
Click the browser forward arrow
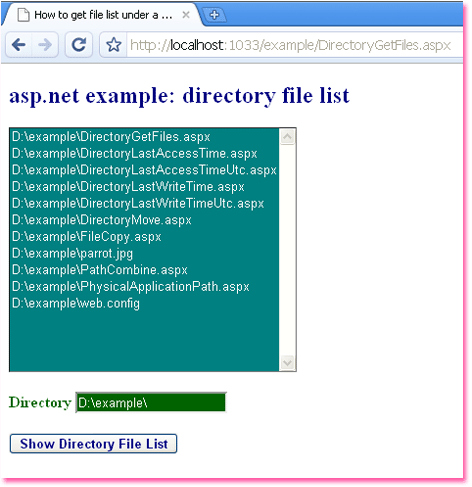(x=45, y=44)
